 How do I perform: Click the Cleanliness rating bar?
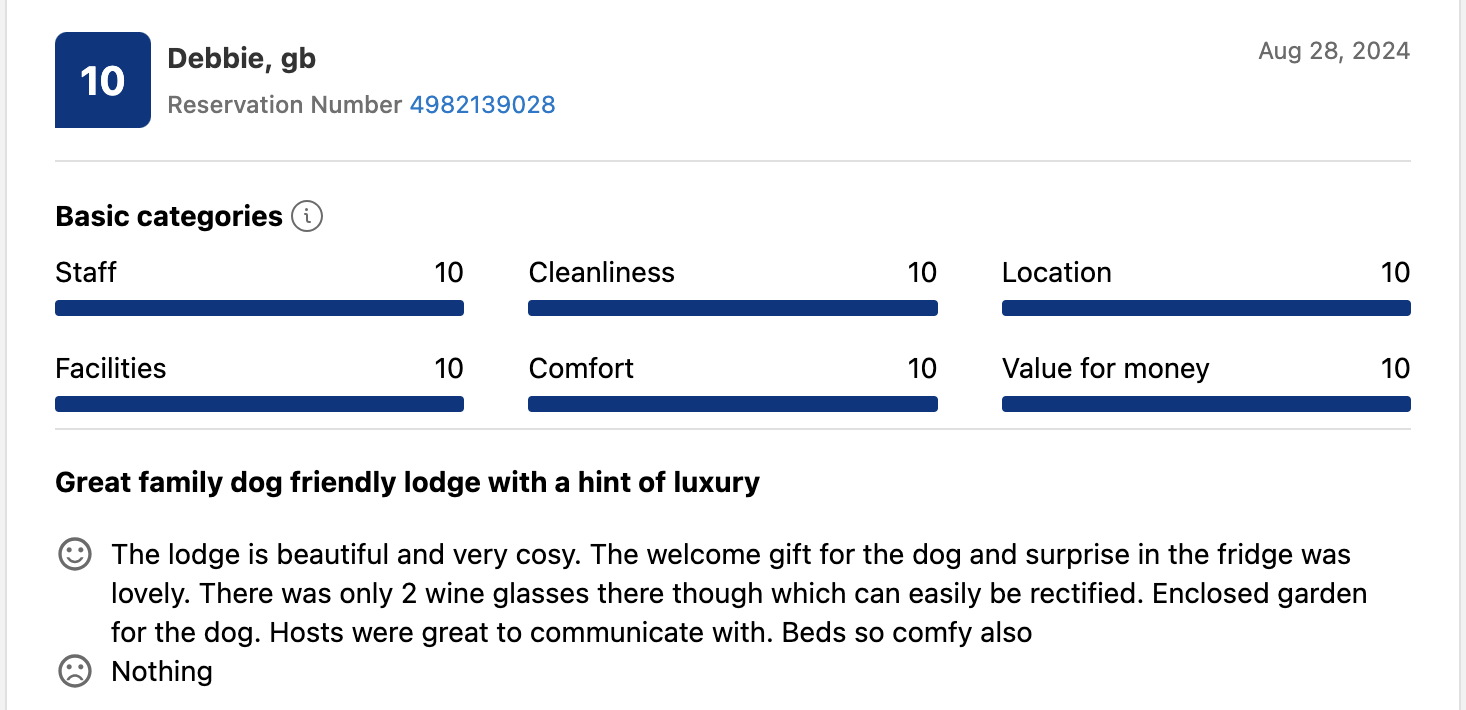click(x=732, y=308)
